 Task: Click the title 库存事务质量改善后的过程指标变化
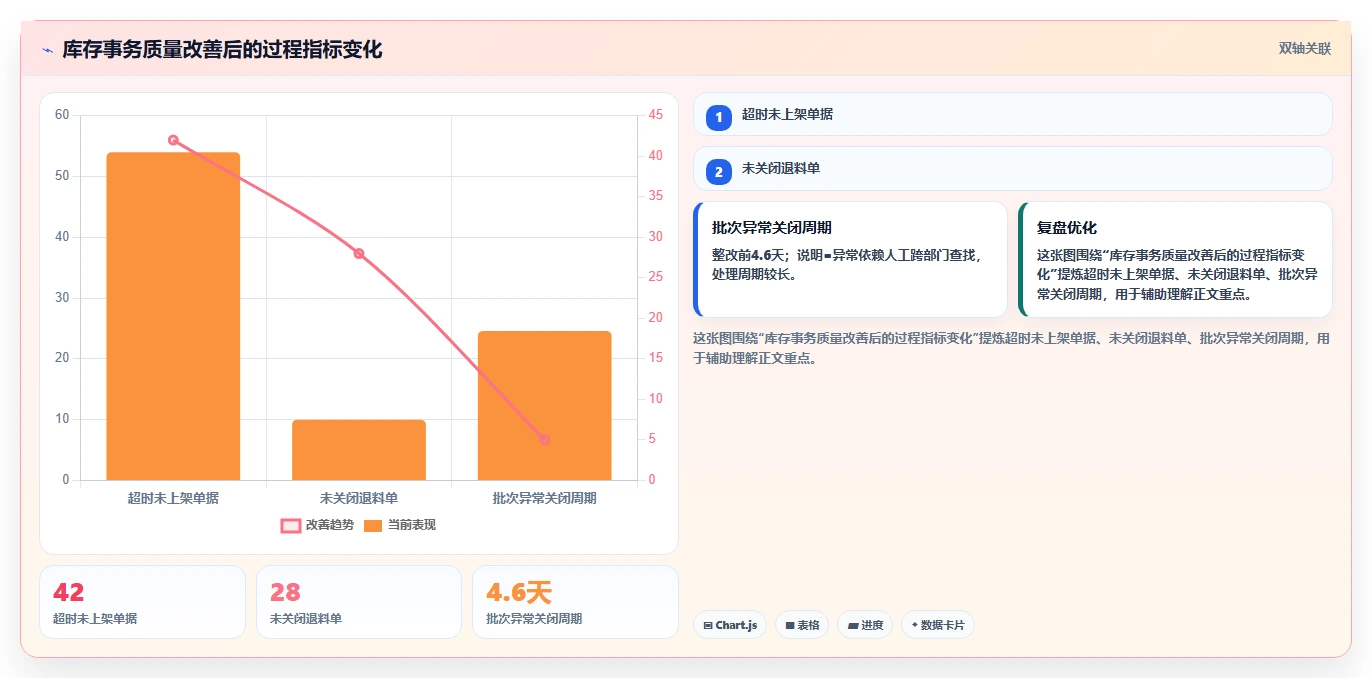(222, 49)
